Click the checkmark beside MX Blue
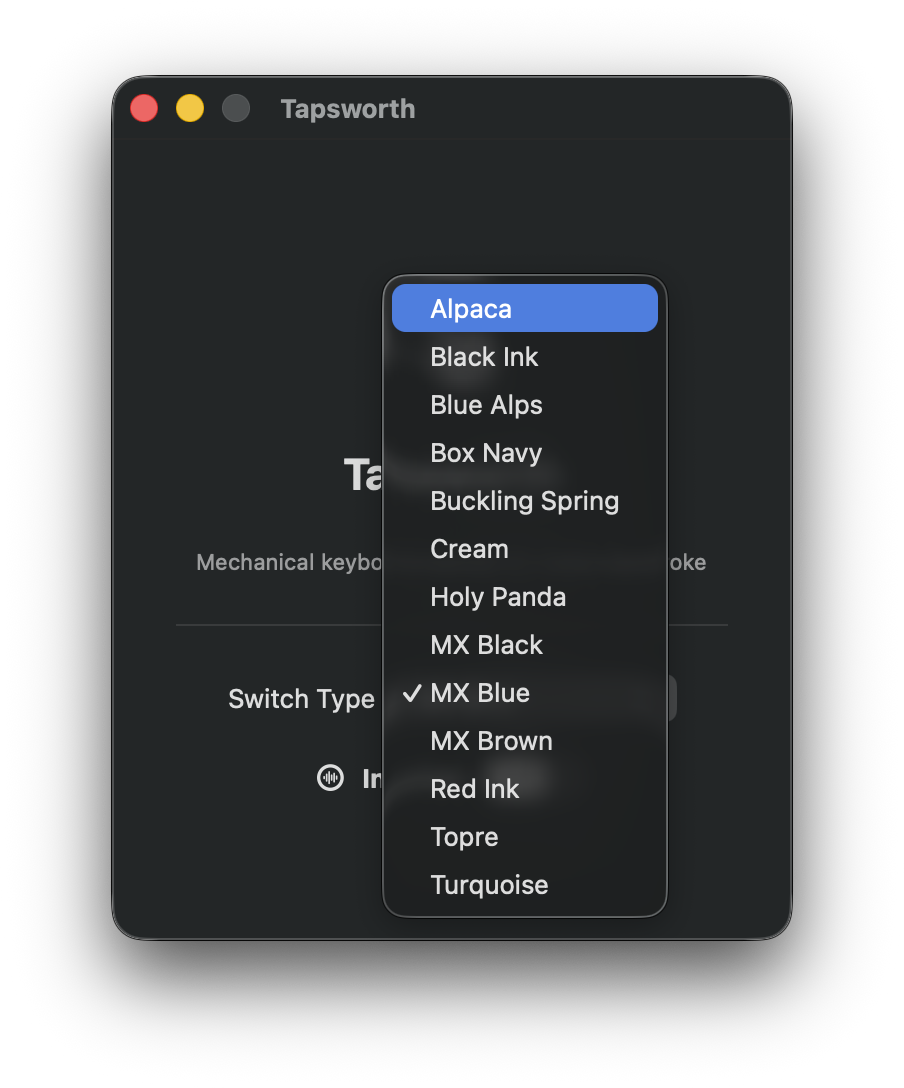The height and width of the screenshot is (1088, 904). point(412,692)
